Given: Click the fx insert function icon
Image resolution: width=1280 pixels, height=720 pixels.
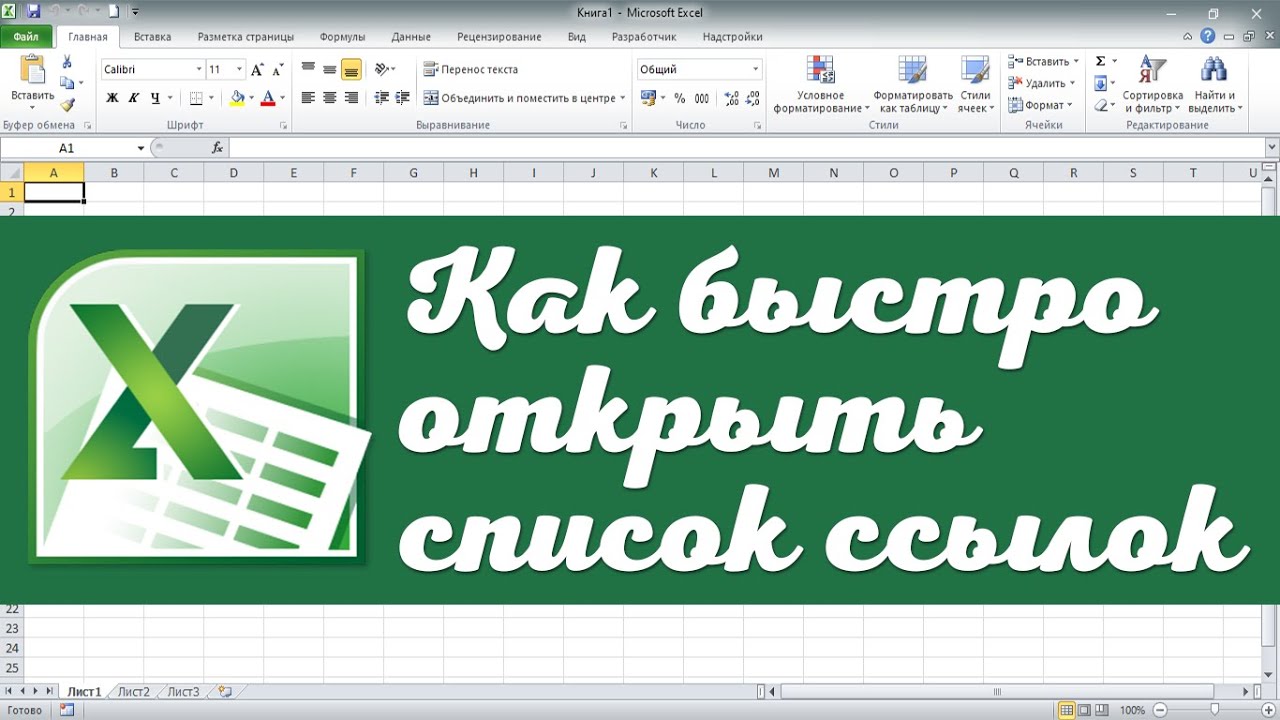Looking at the screenshot, I should (x=217, y=148).
